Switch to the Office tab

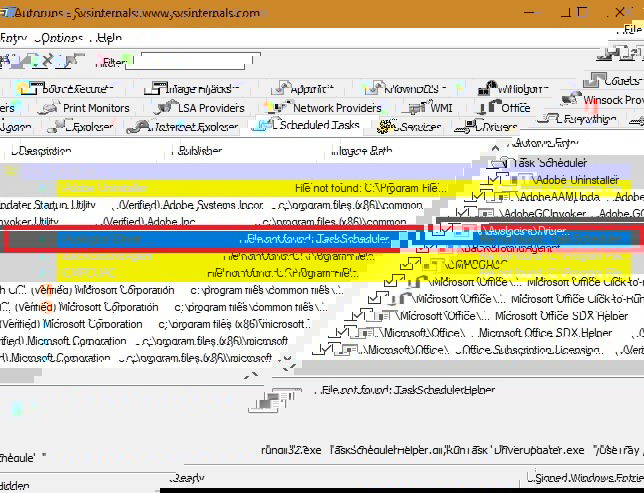(505, 108)
